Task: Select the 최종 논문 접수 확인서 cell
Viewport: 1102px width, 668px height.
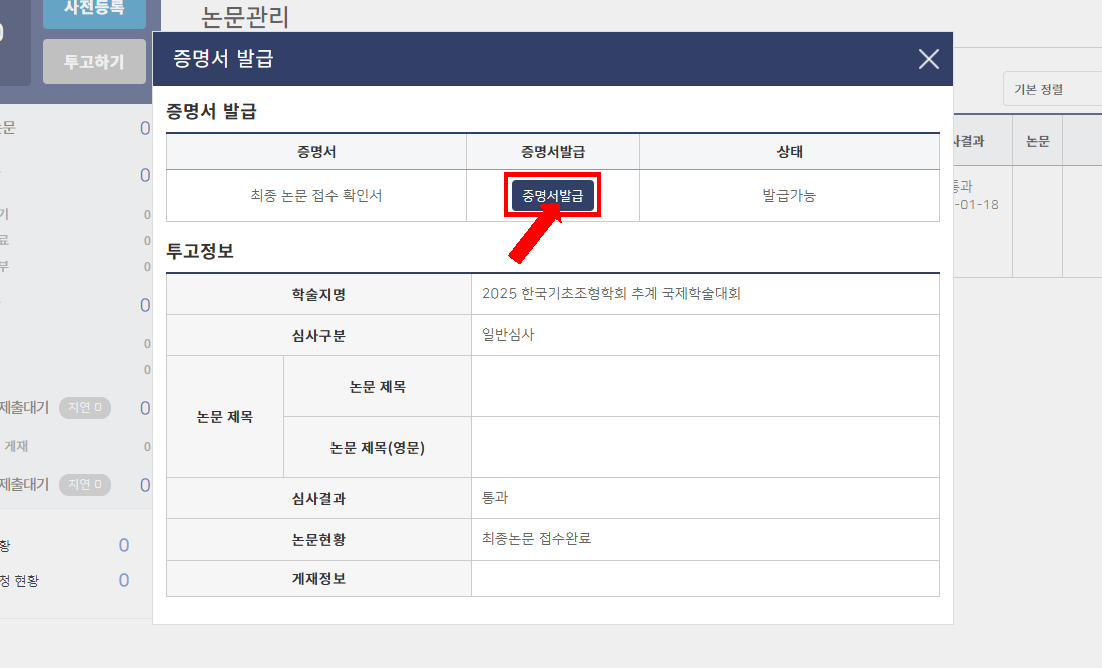Action: pos(316,196)
